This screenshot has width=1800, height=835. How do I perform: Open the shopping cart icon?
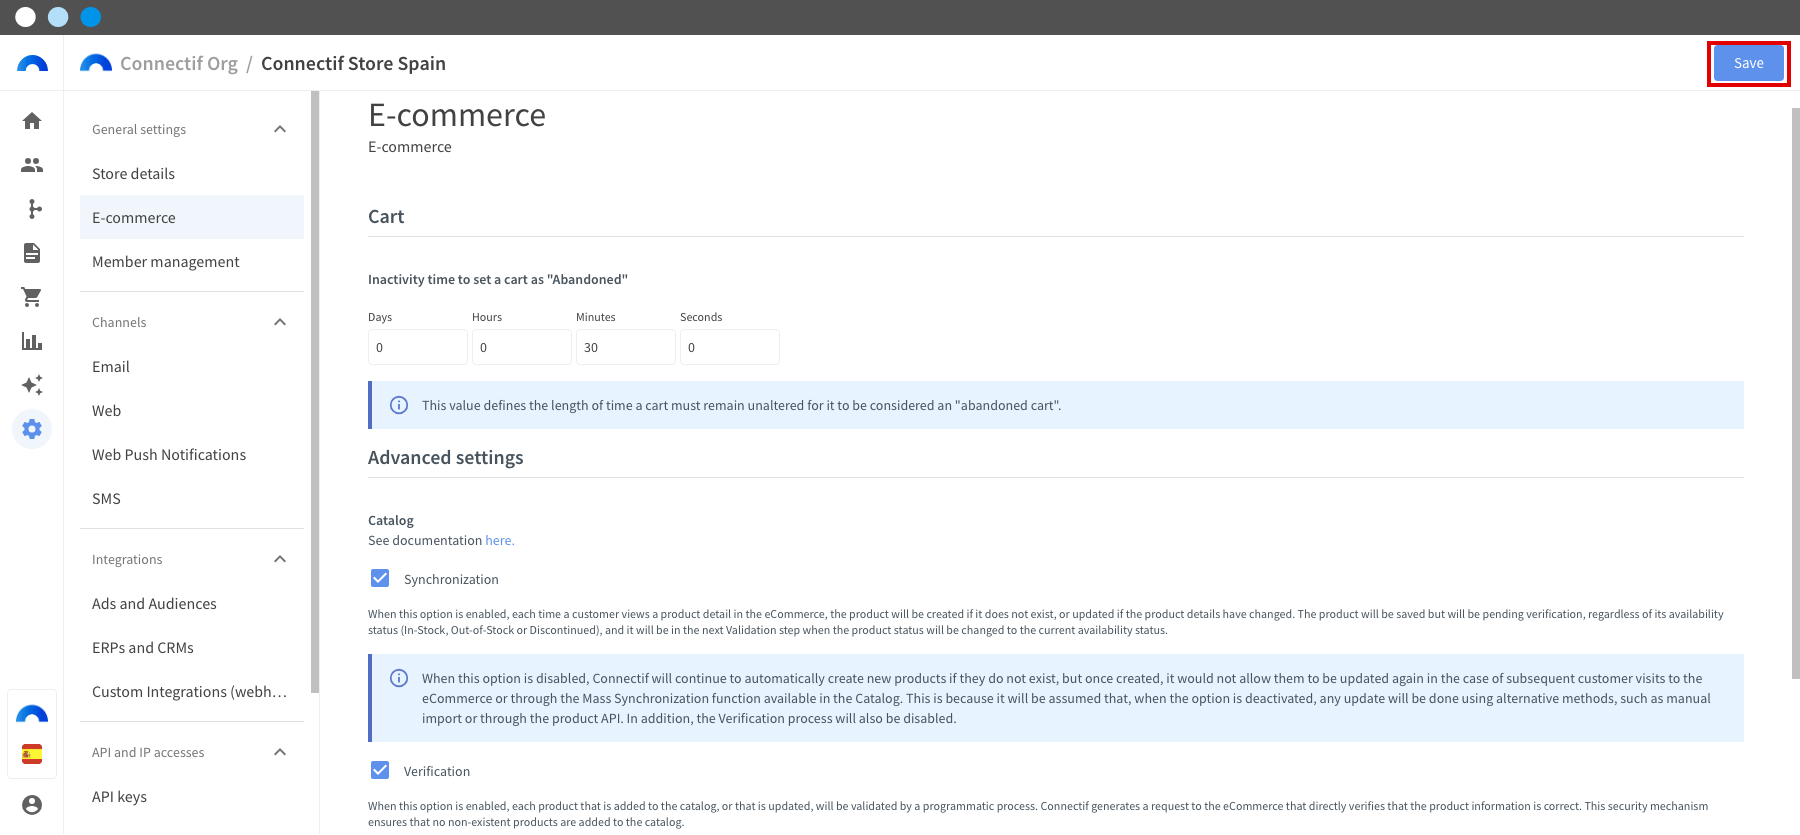point(32,297)
